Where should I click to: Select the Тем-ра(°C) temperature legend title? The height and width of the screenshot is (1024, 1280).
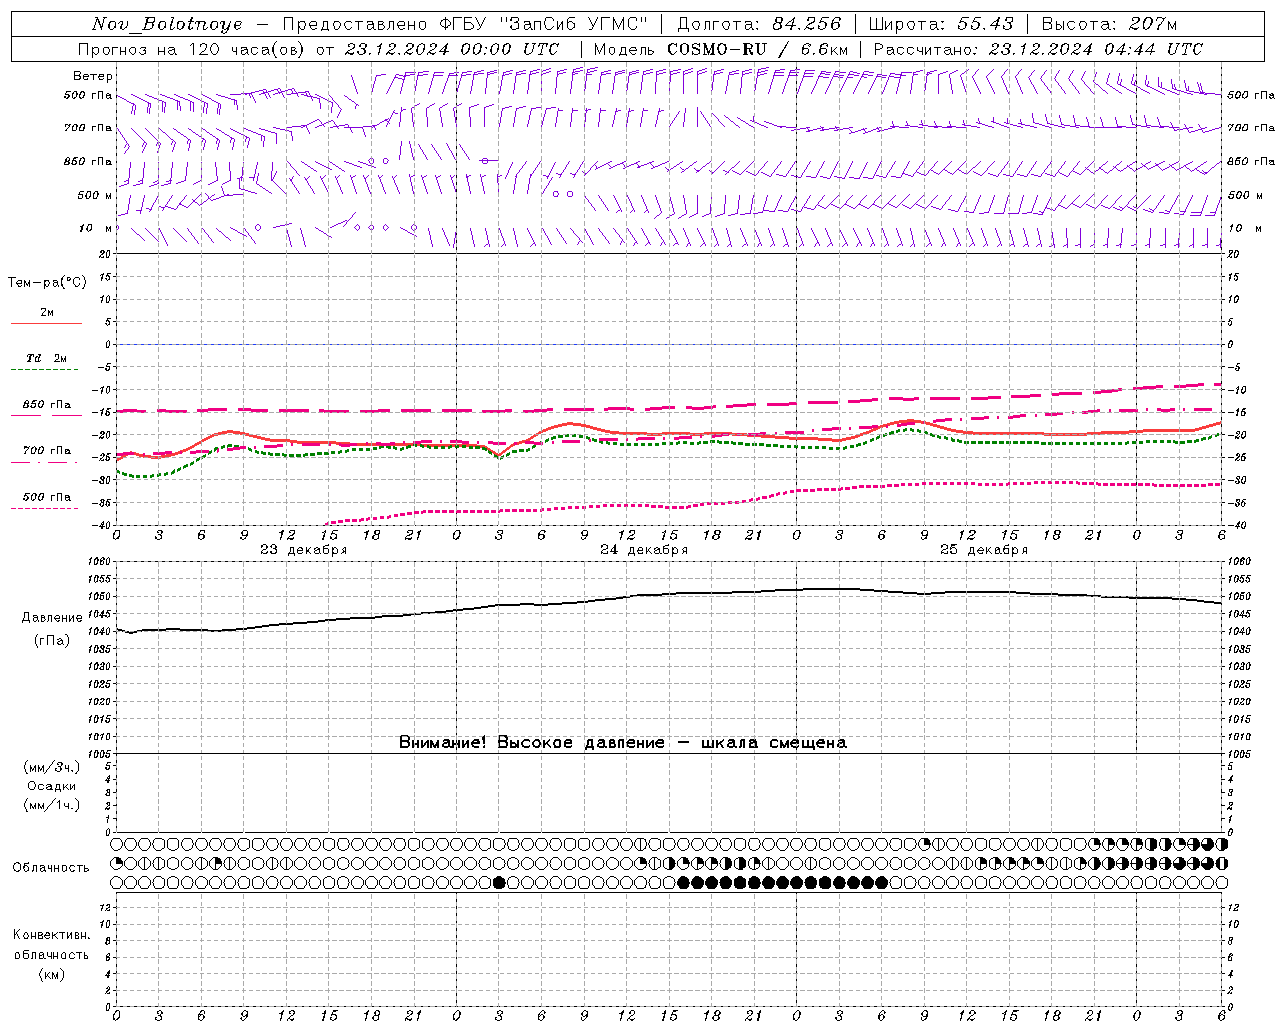pos(47,283)
